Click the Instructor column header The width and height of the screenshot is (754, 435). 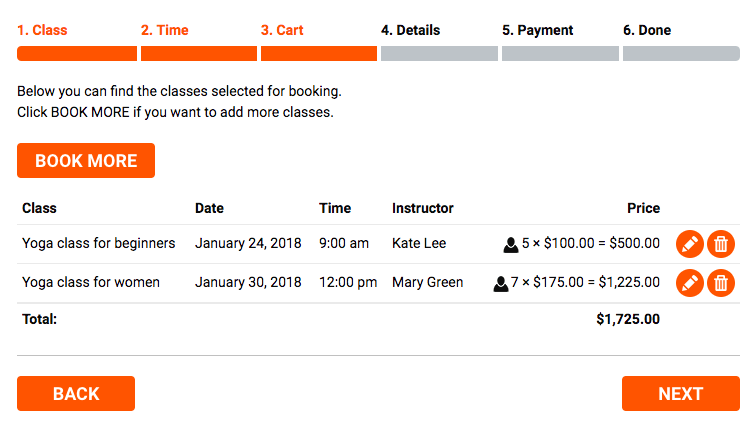(423, 208)
